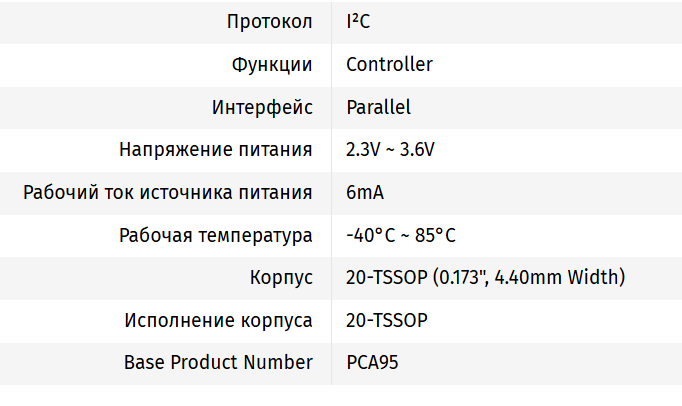Click the Напряжение питания label
682x406 pixels.
click(215, 150)
